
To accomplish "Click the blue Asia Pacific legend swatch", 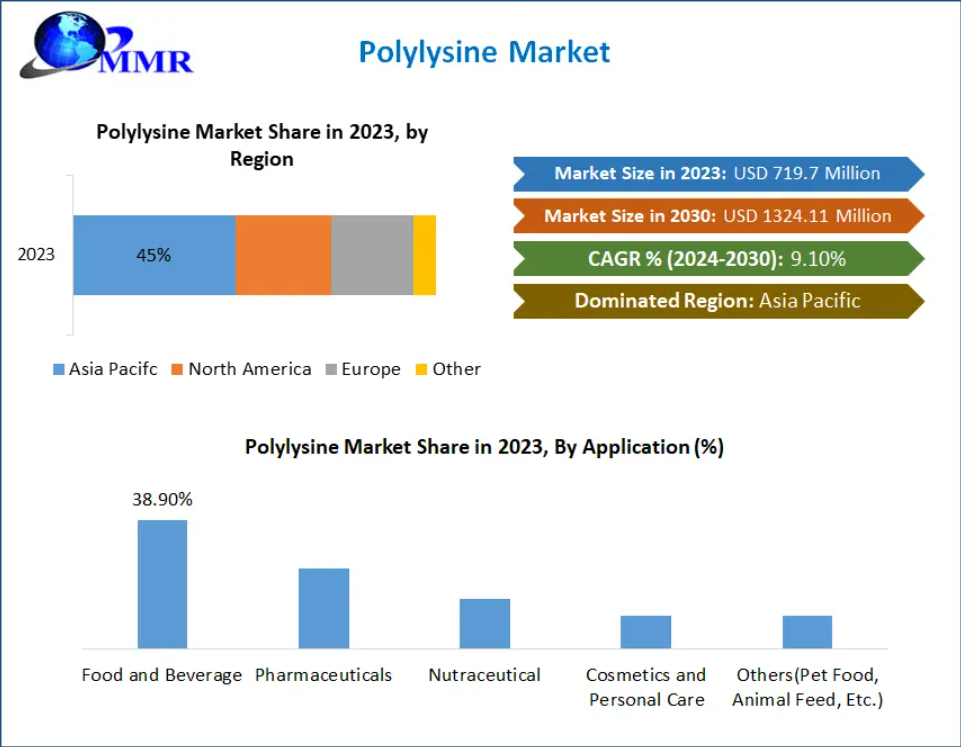I will tap(59, 370).
